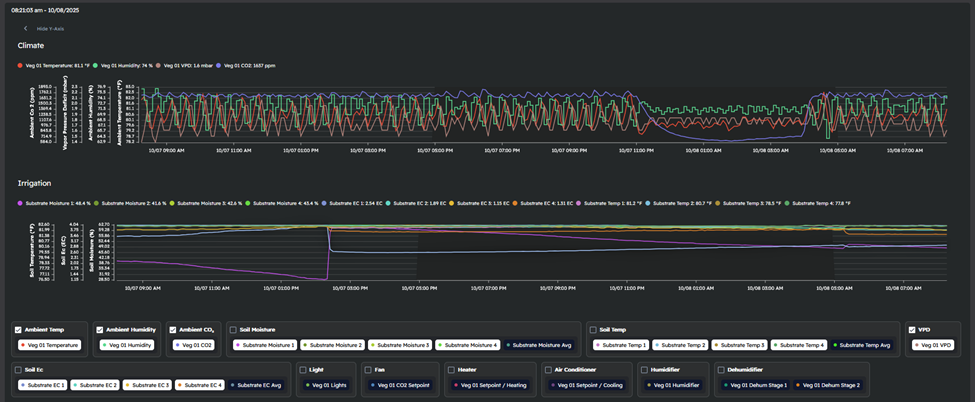Enable the Air Conditioner checkbox
This screenshot has width=975, height=402.
[x=547, y=369]
